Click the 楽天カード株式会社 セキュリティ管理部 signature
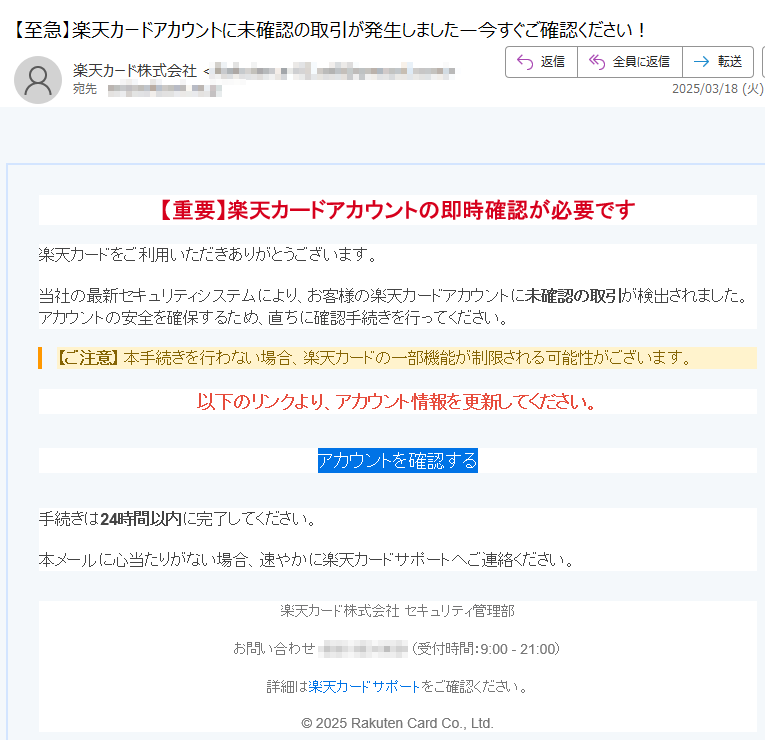Screen dimensions: 765x740 click(x=397, y=611)
